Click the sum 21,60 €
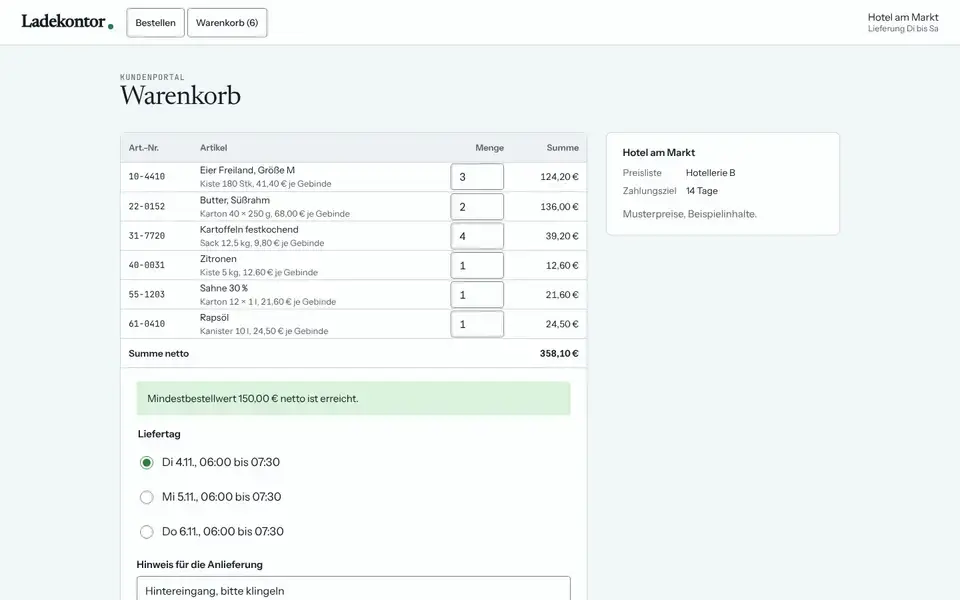960x600 pixels. pyautogui.click(x=562, y=295)
